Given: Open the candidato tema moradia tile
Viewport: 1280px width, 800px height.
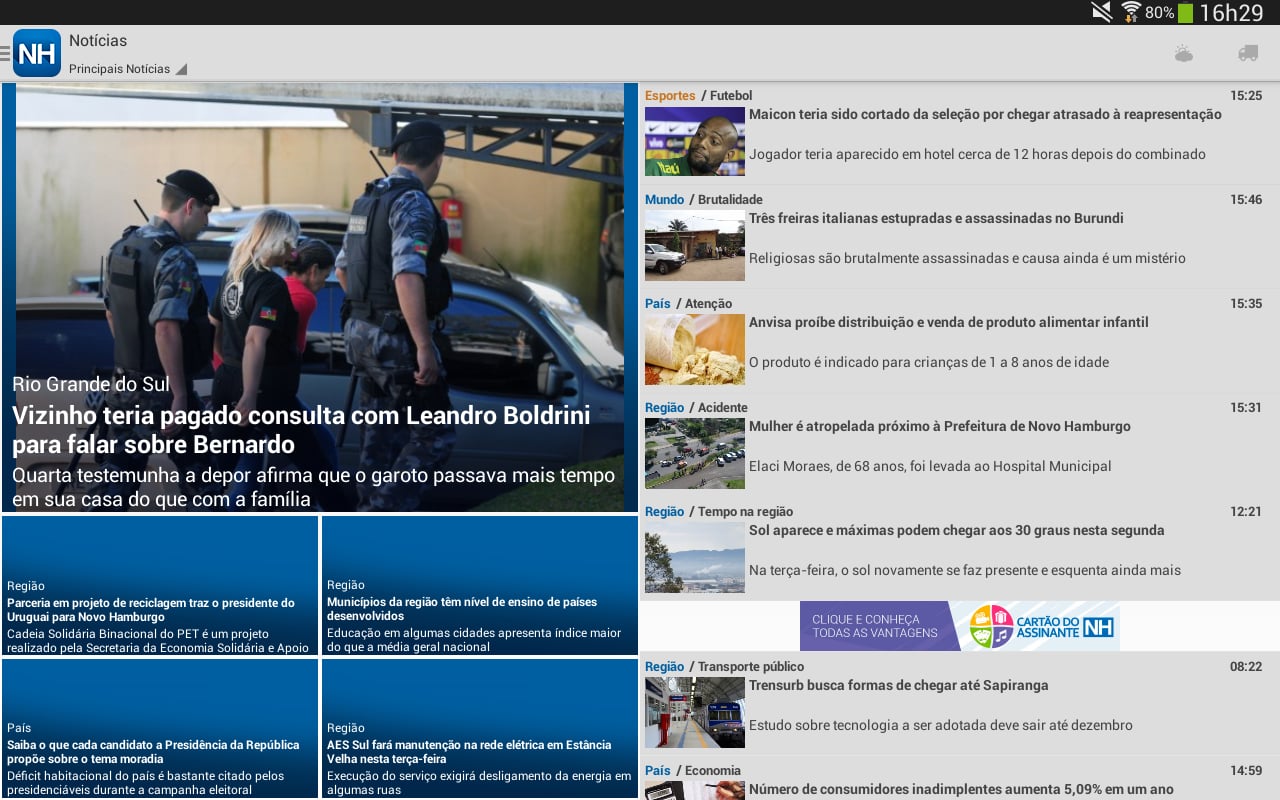Looking at the screenshot, I should pyautogui.click(x=160, y=728).
